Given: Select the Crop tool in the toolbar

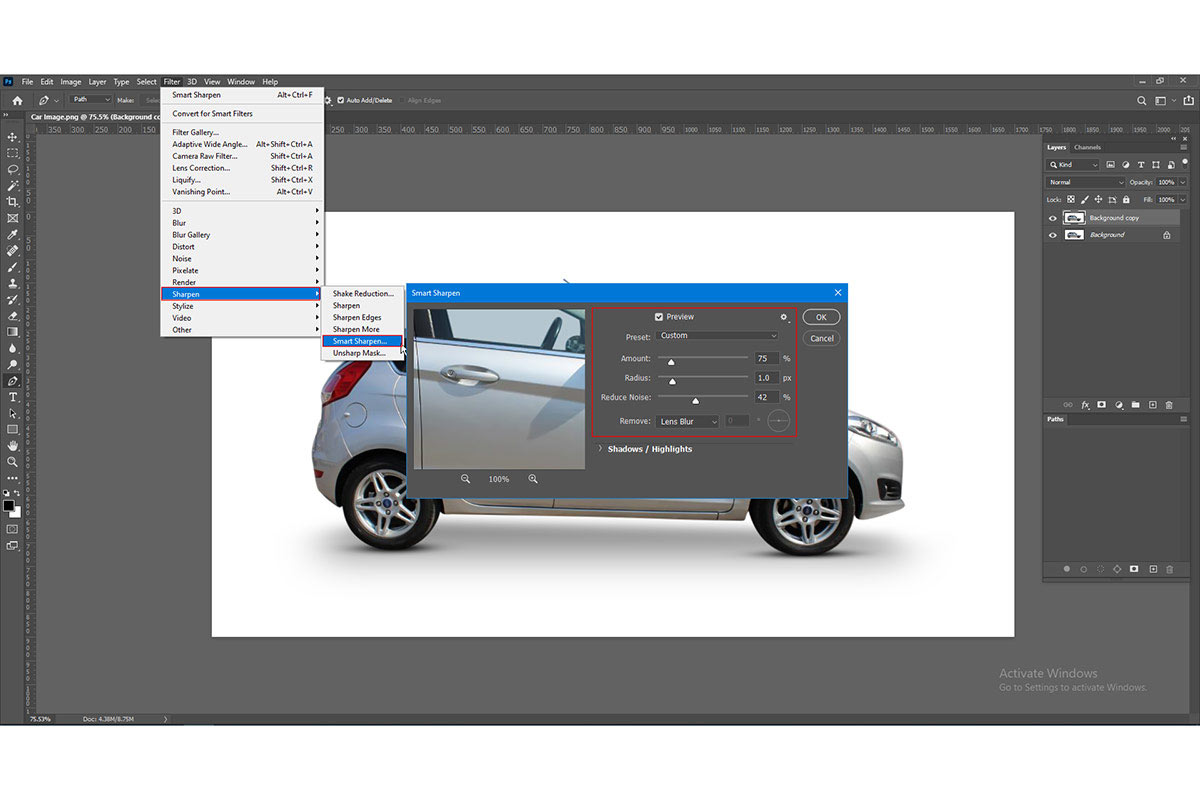Looking at the screenshot, I should pyautogui.click(x=13, y=202).
